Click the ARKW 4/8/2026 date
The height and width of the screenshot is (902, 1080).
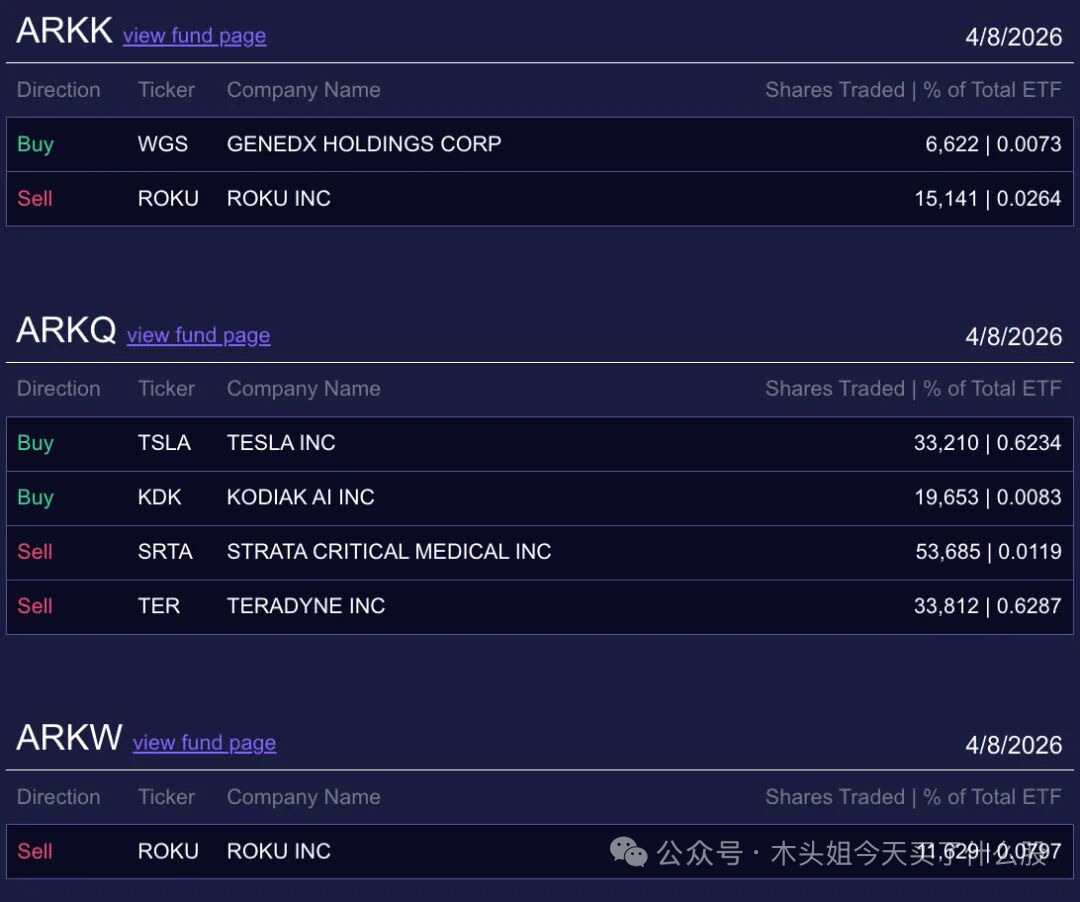[x=1013, y=745]
